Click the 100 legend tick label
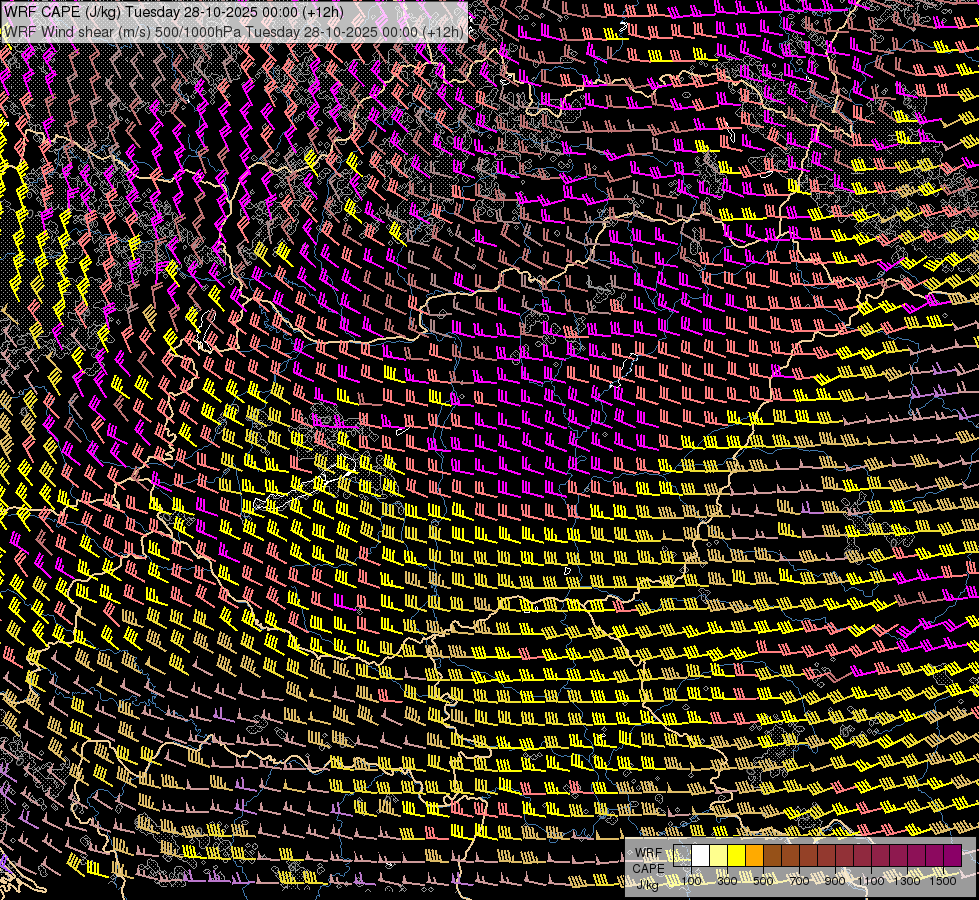 point(691,881)
